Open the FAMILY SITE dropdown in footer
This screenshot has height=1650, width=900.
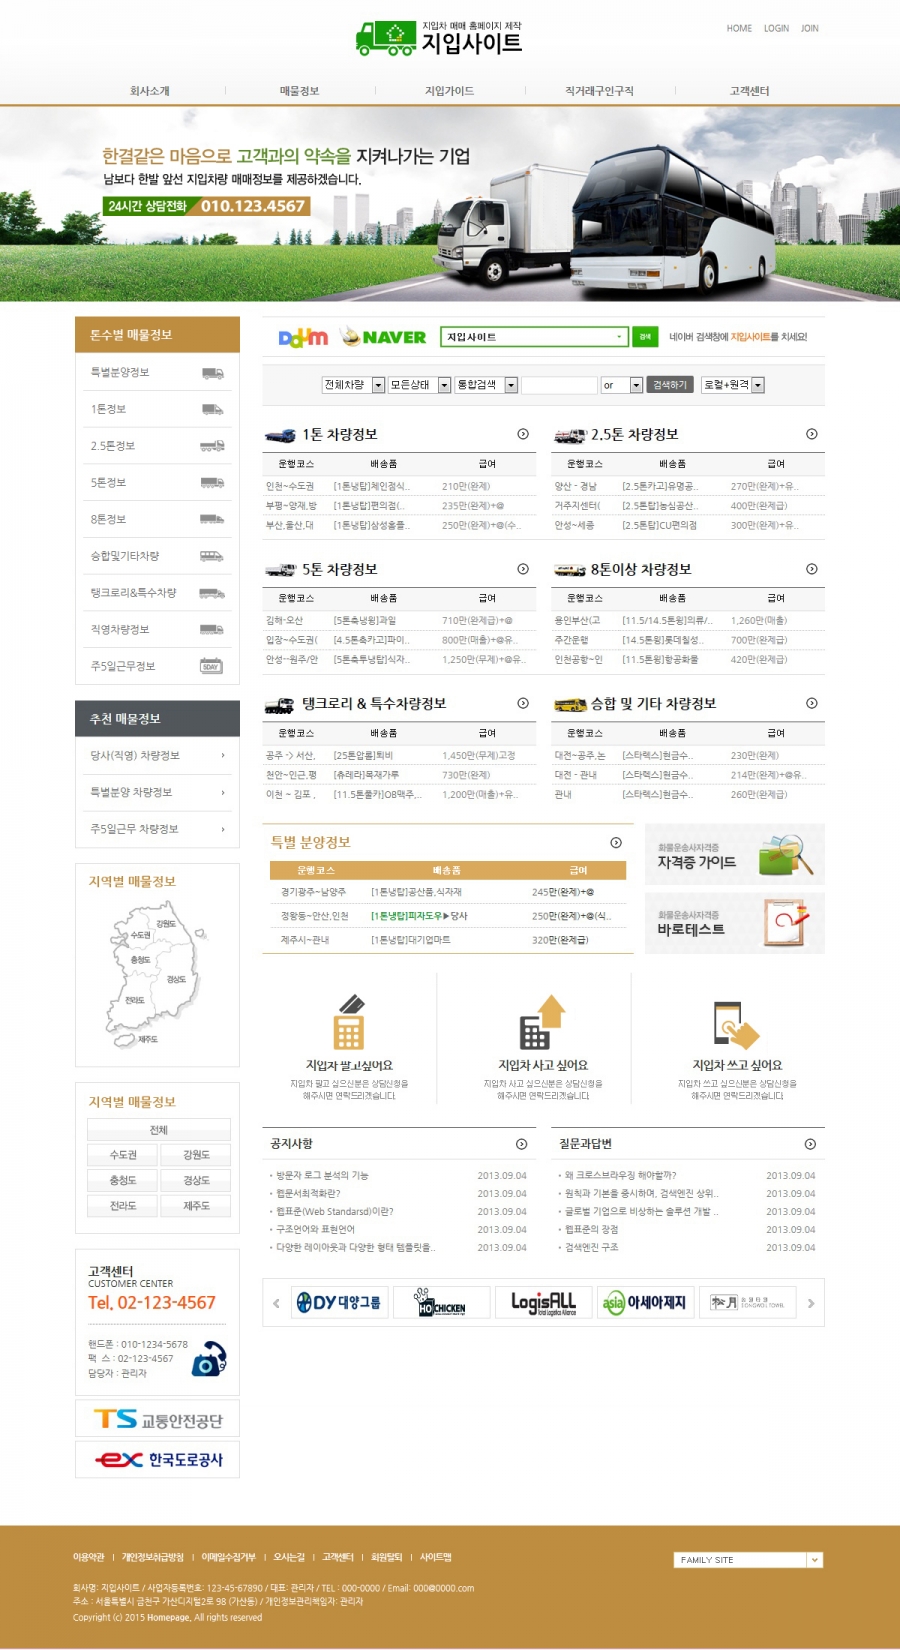[x=748, y=1560]
